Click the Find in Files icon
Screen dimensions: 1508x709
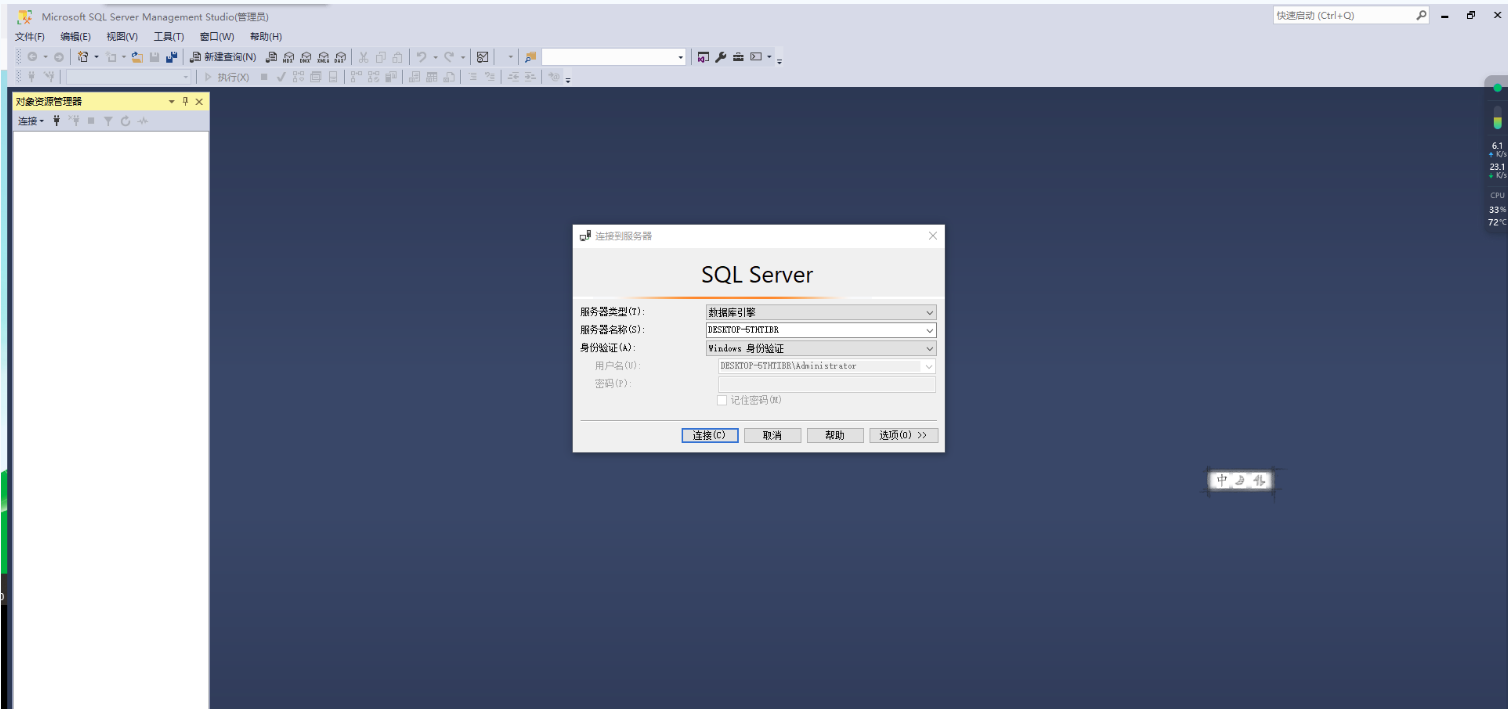pos(530,57)
